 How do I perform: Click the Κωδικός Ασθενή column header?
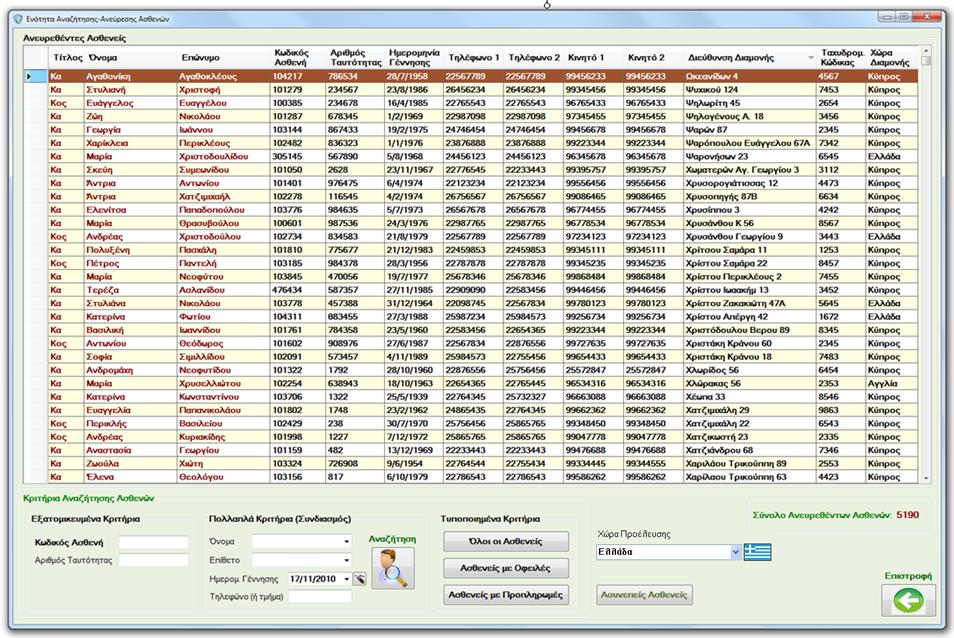297,57
